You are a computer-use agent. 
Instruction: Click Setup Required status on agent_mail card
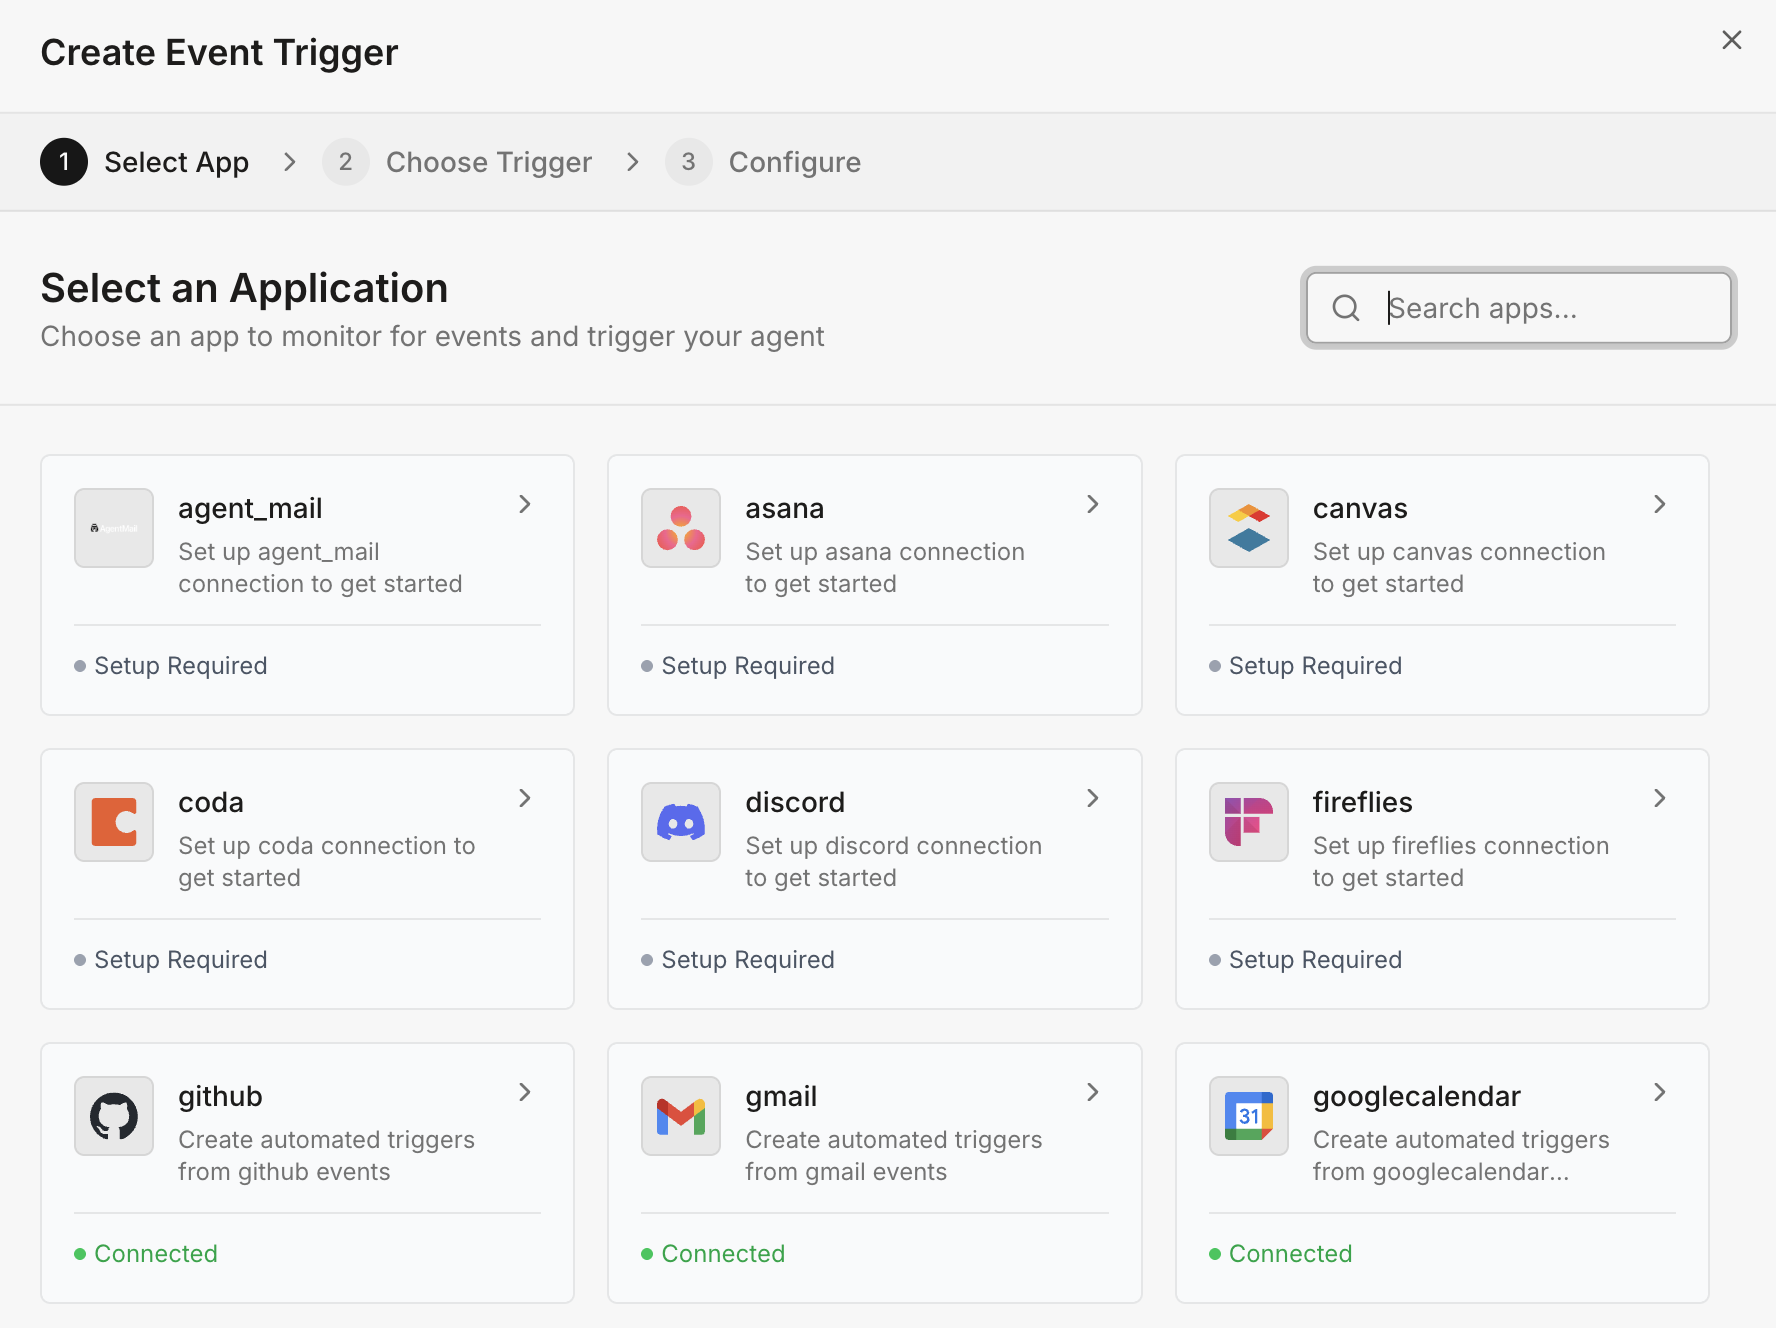(171, 666)
